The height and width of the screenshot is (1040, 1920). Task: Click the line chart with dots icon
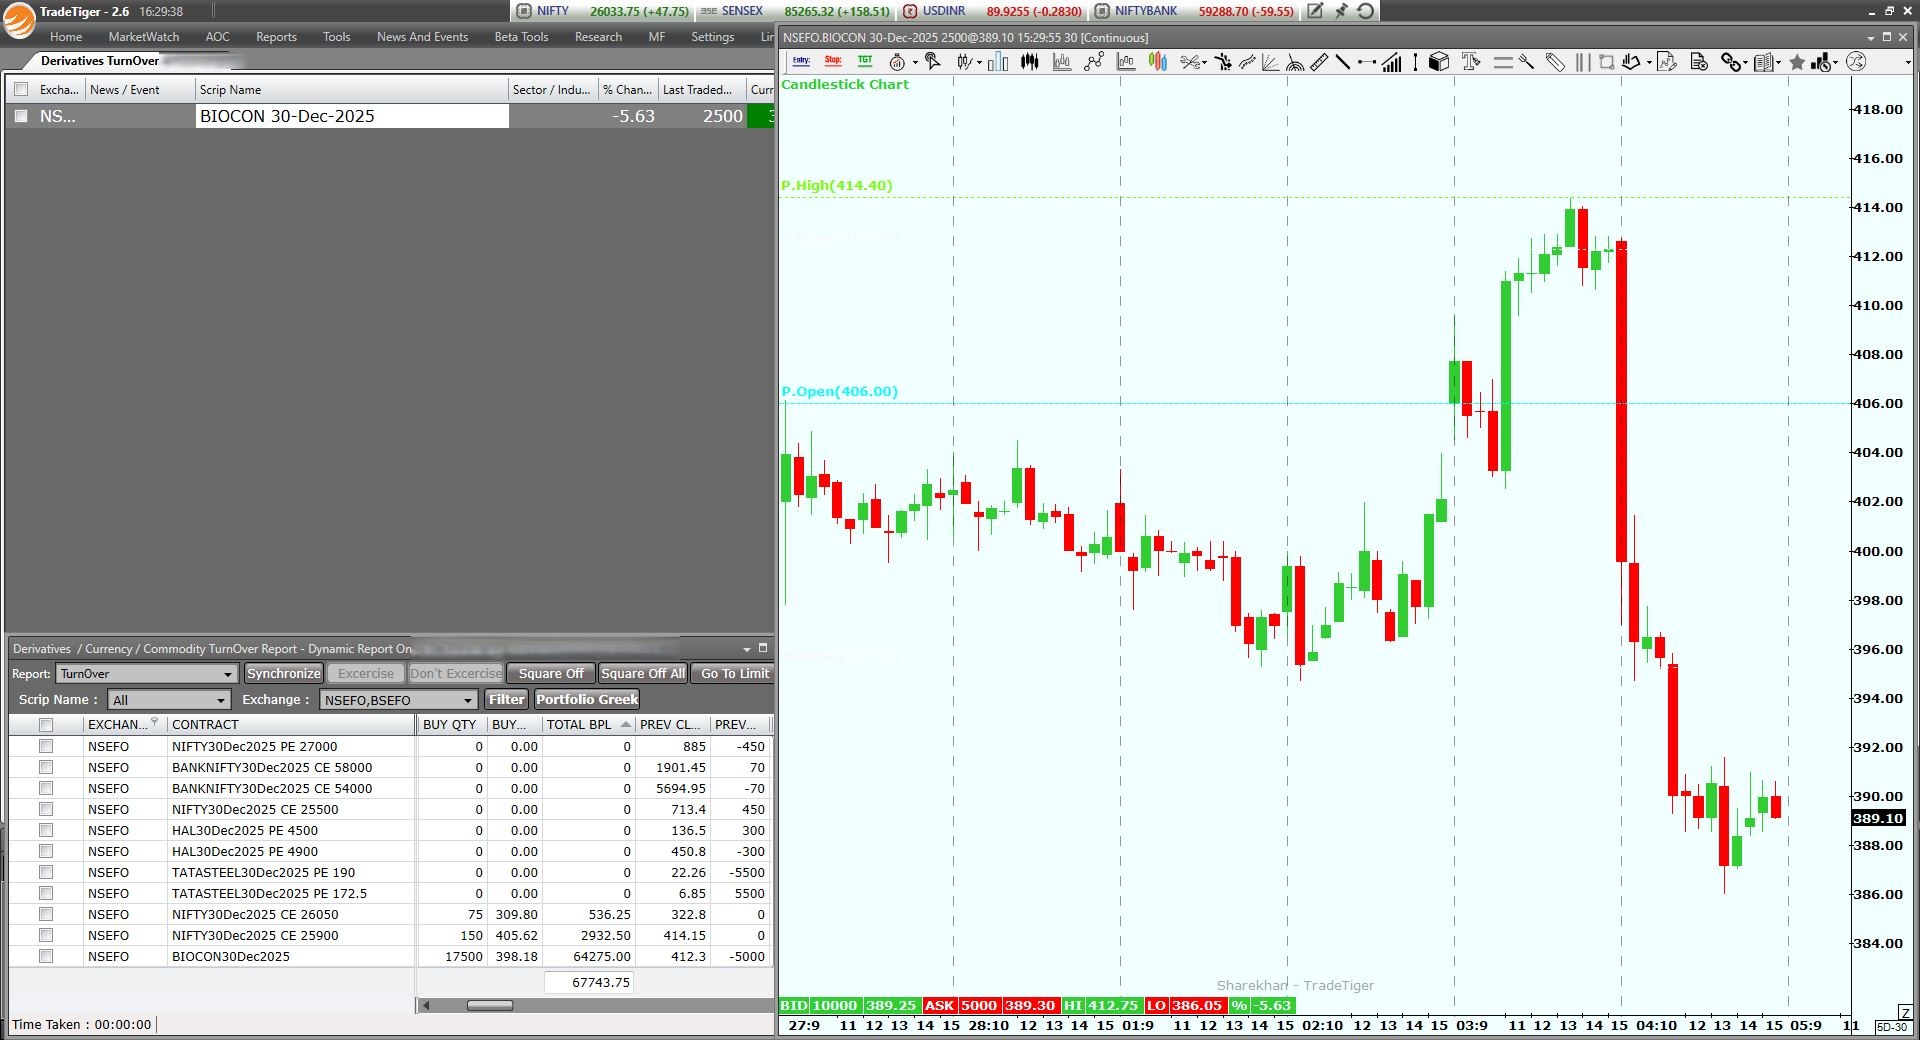[x=1094, y=63]
